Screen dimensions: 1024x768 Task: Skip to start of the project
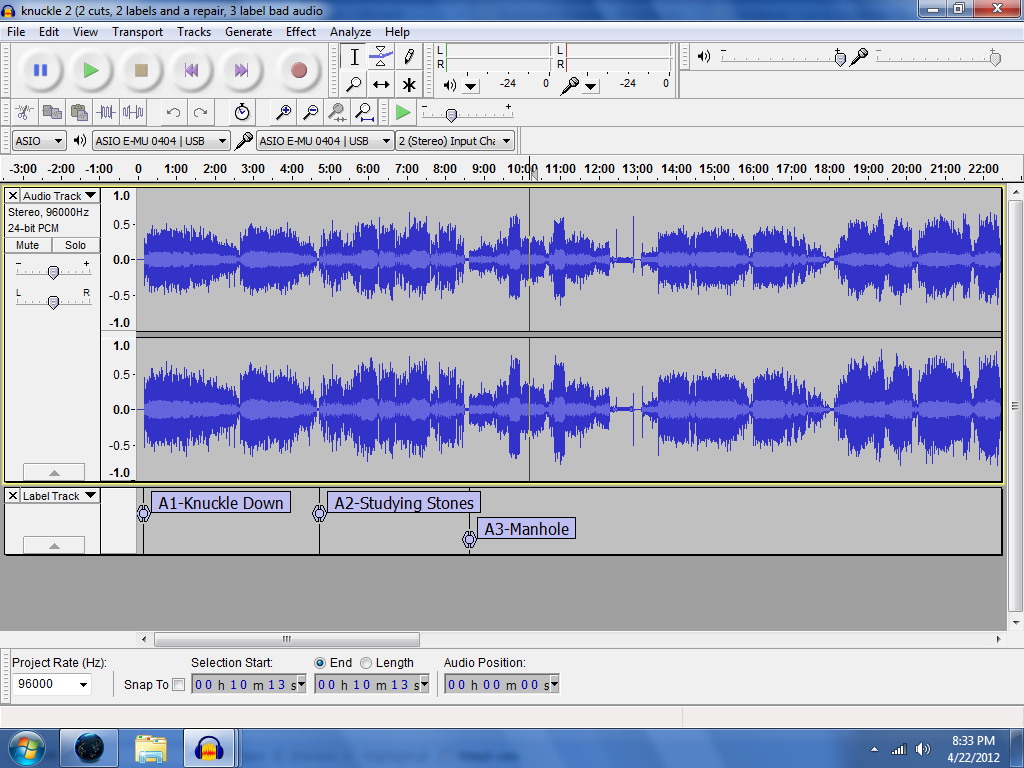[191, 70]
